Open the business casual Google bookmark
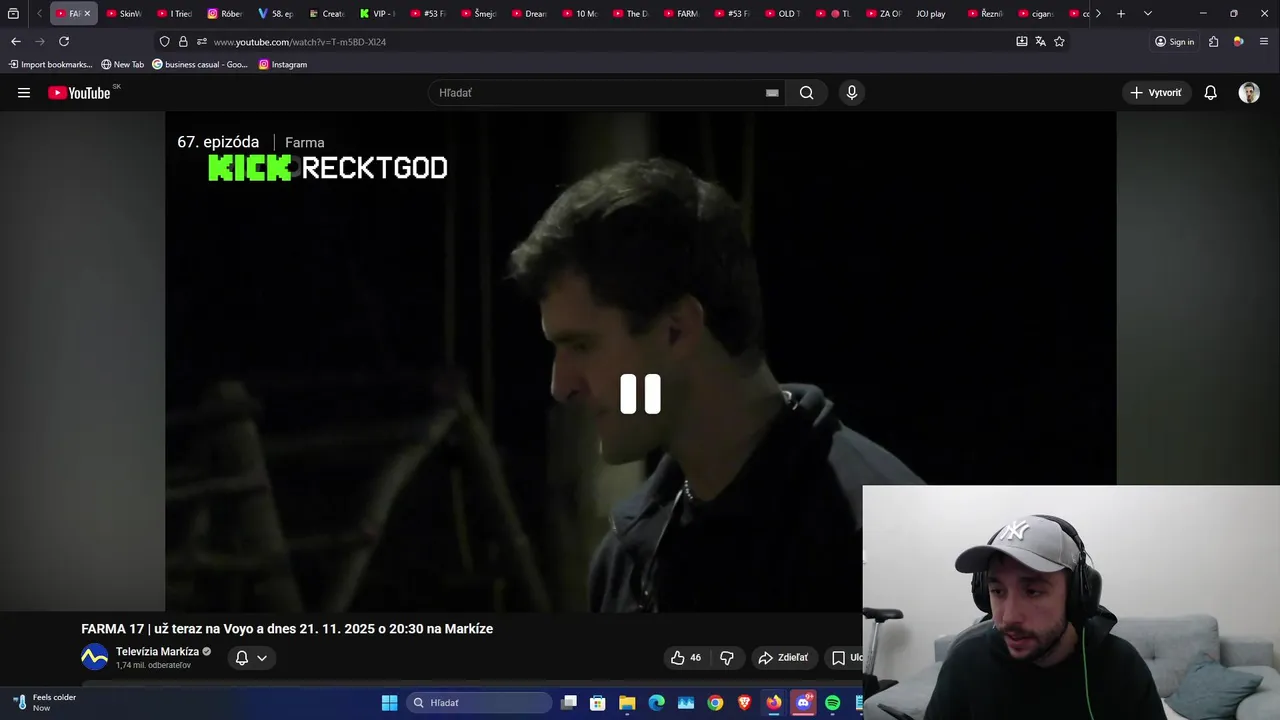Viewport: 1280px width, 720px height. (200, 64)
